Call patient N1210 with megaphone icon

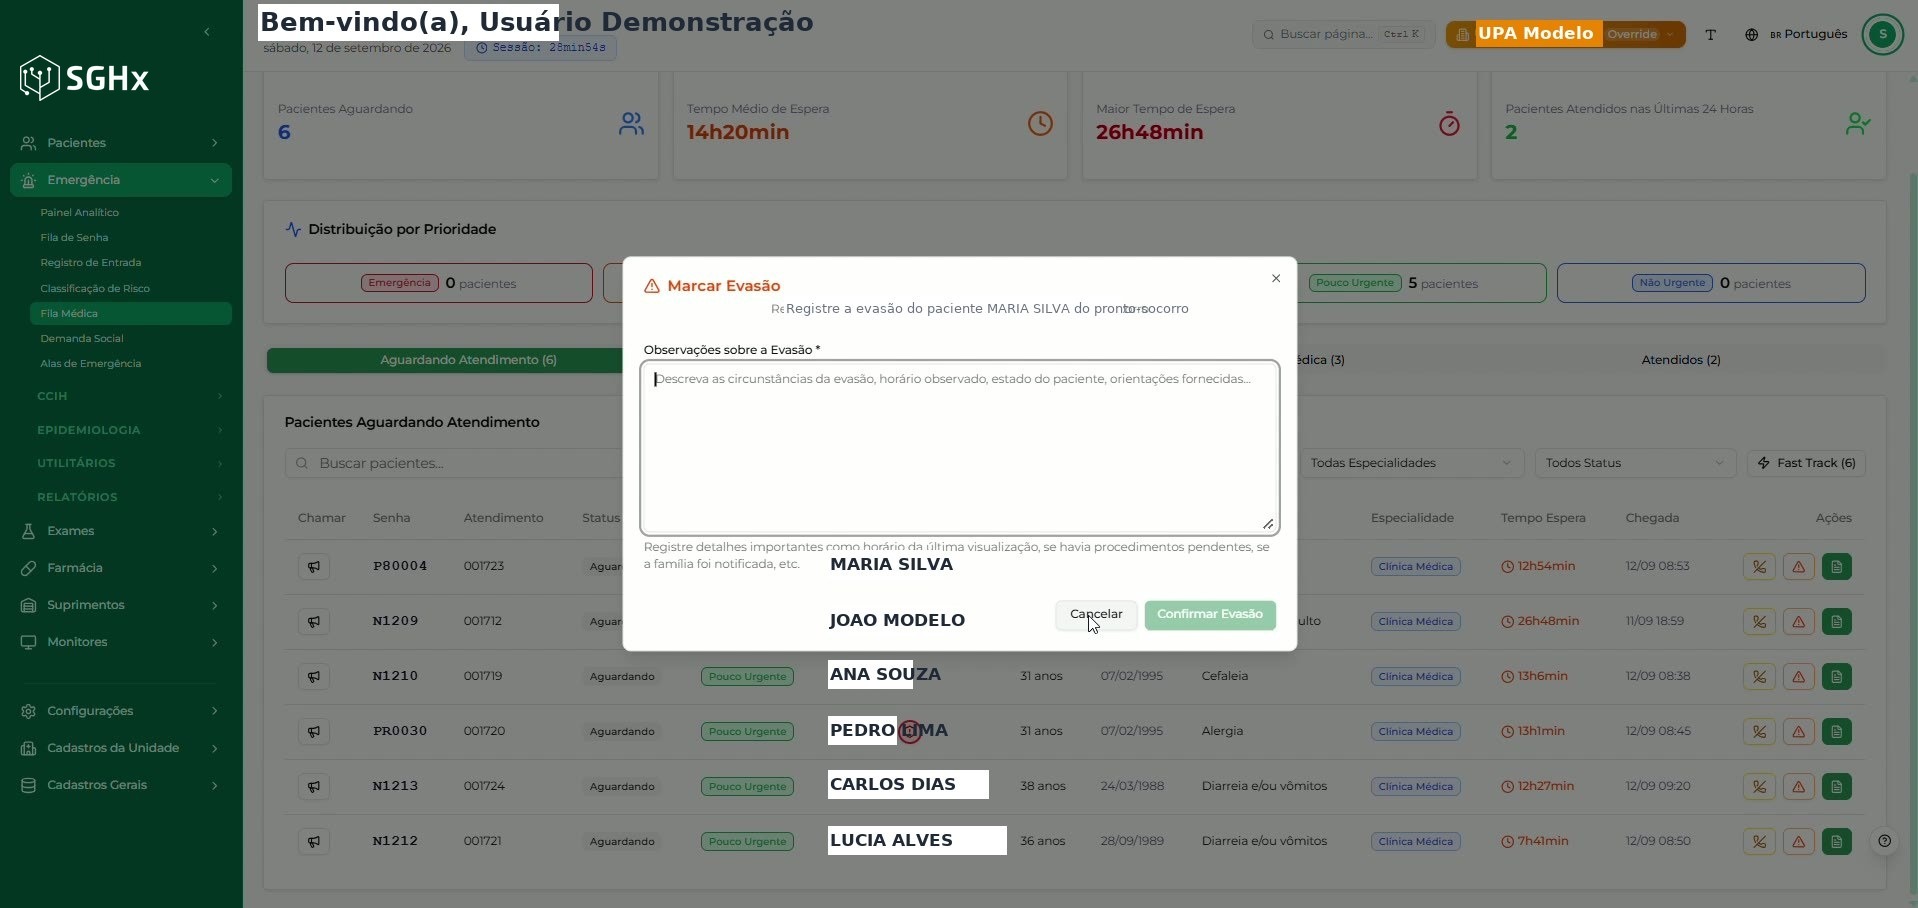[314, 677]
